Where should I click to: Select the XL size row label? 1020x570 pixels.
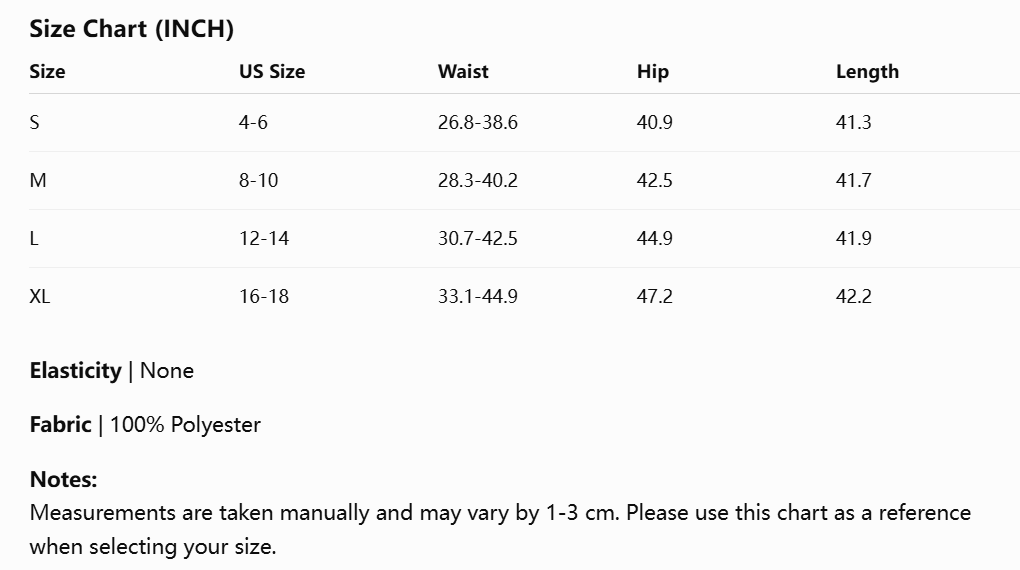tap(40, 296)
